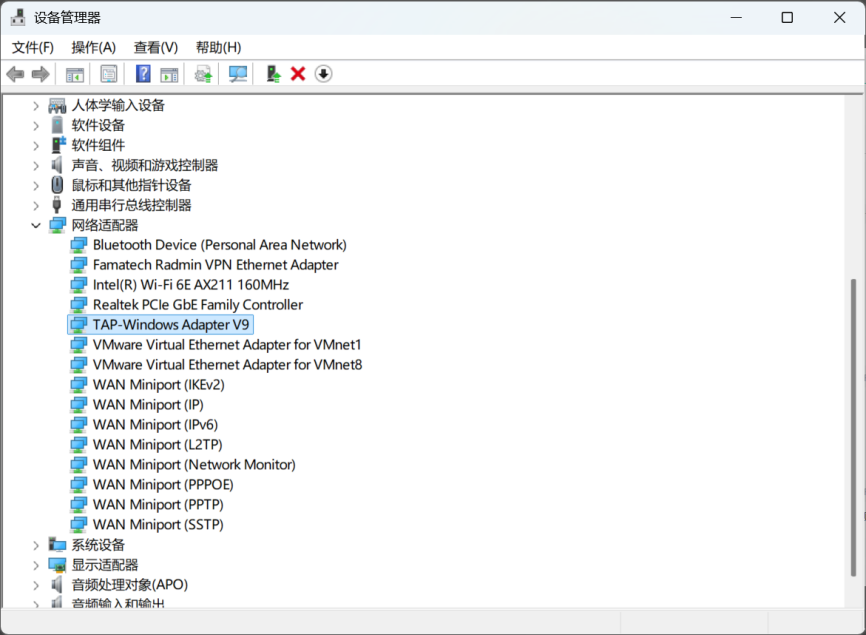Open the 查看(V) menu

(156, 47)
